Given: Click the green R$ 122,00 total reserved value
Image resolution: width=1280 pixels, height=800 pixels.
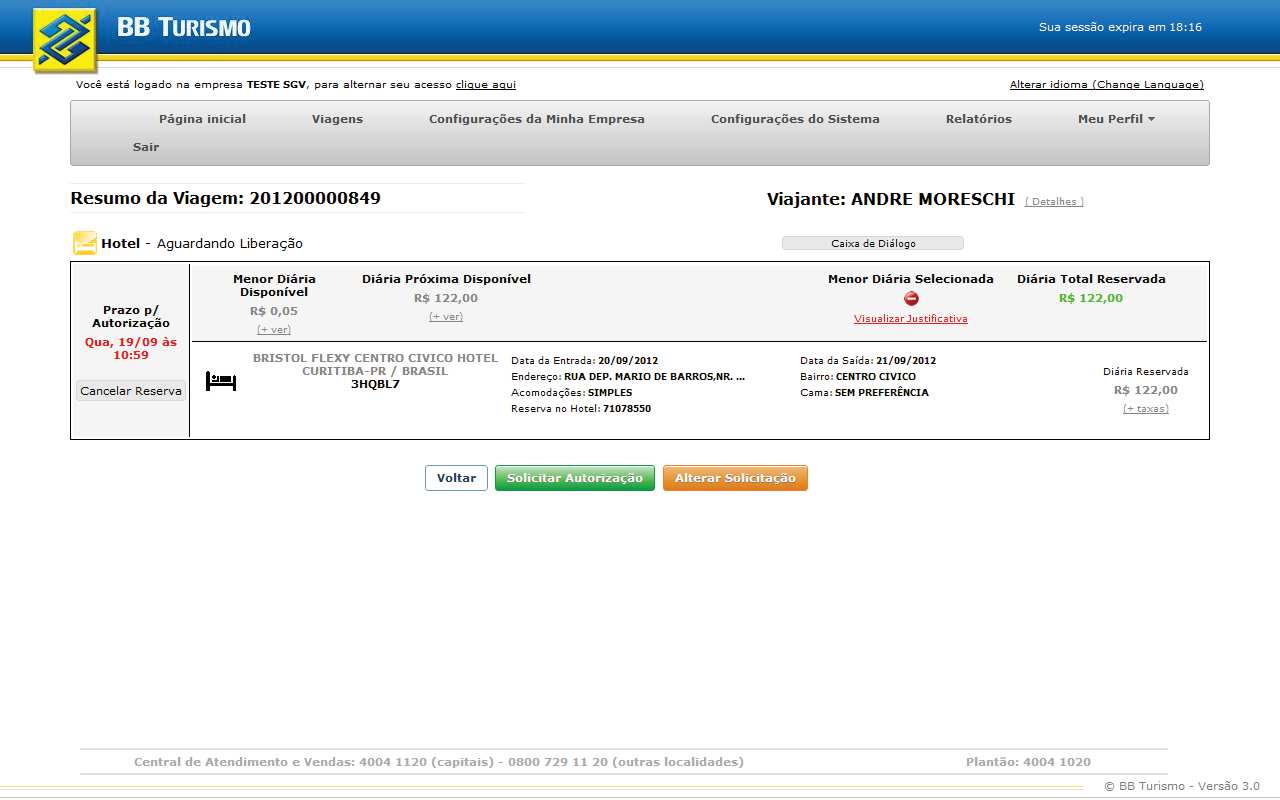Looking at the screenshot, I should 1091,298.
